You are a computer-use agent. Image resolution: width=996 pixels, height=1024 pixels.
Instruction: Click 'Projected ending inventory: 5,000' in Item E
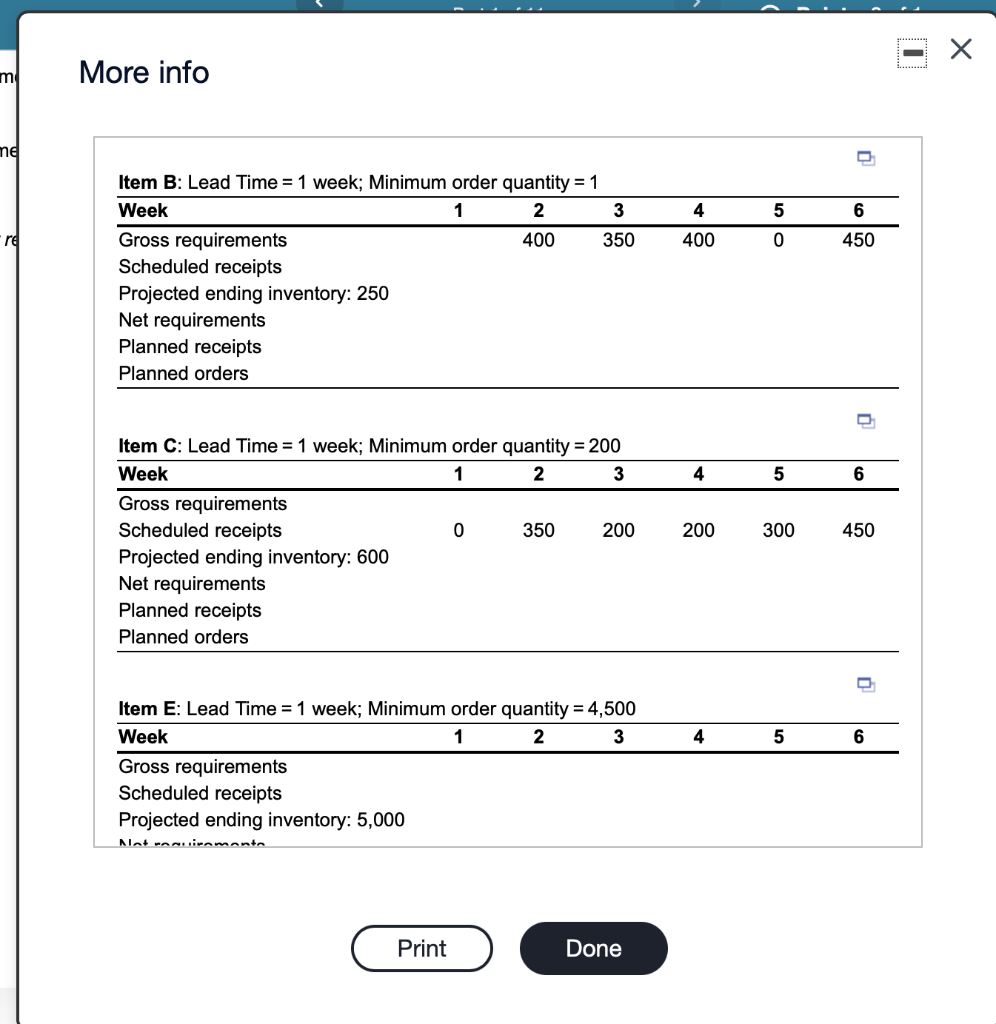click(261, 820)
